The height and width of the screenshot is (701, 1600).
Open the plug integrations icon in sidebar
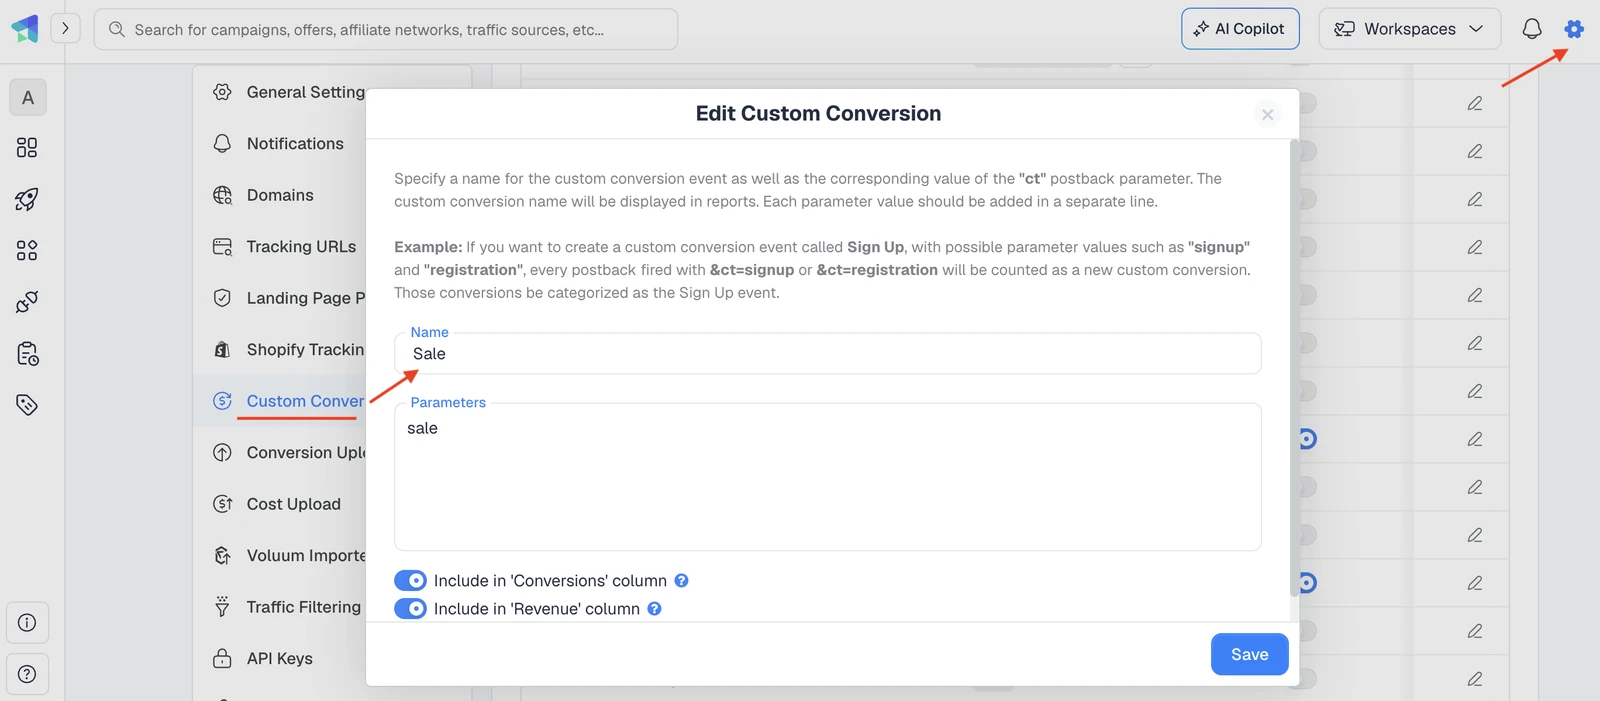coord(27,301)
